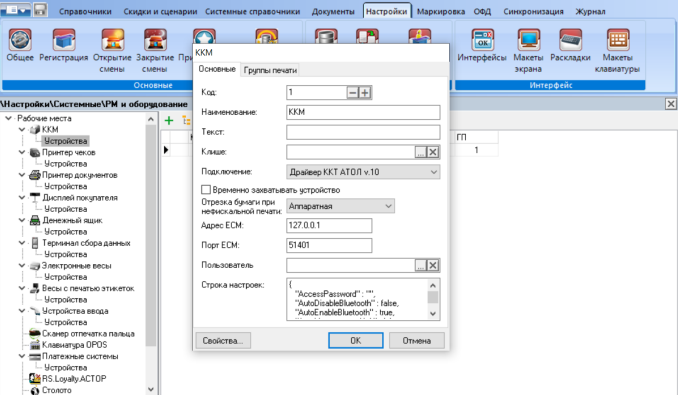The width and height of the screenshot is (679, 395).
Task: Click the Адрес ECM field
Action: [329, 226]
